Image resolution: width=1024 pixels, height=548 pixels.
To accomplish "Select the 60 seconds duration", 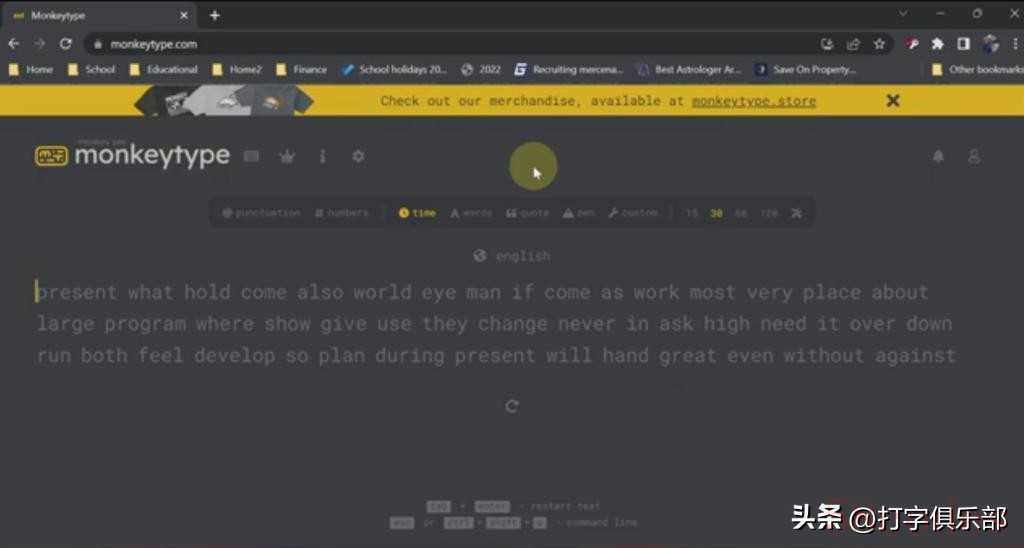I will 741,213.
